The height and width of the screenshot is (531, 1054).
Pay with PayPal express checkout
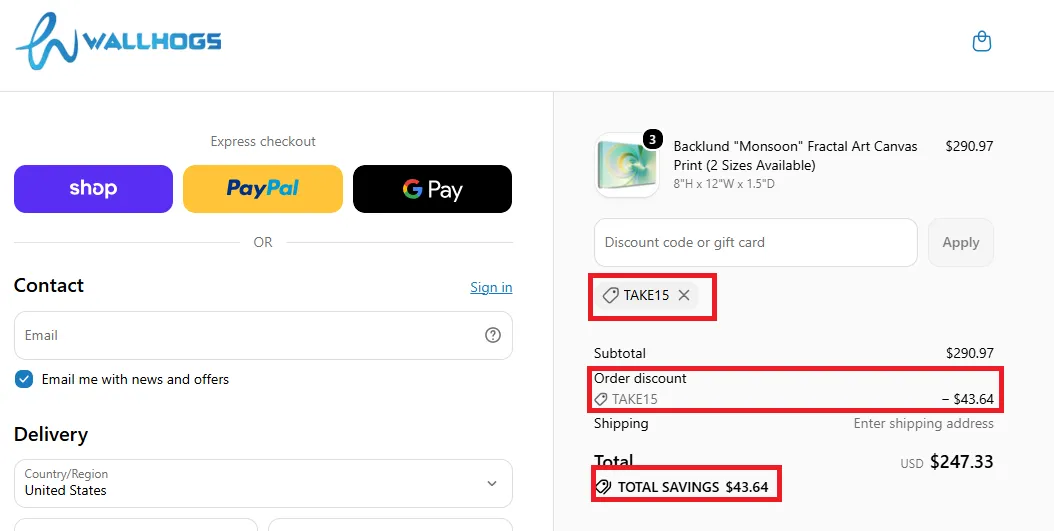(x=263, y=189)
